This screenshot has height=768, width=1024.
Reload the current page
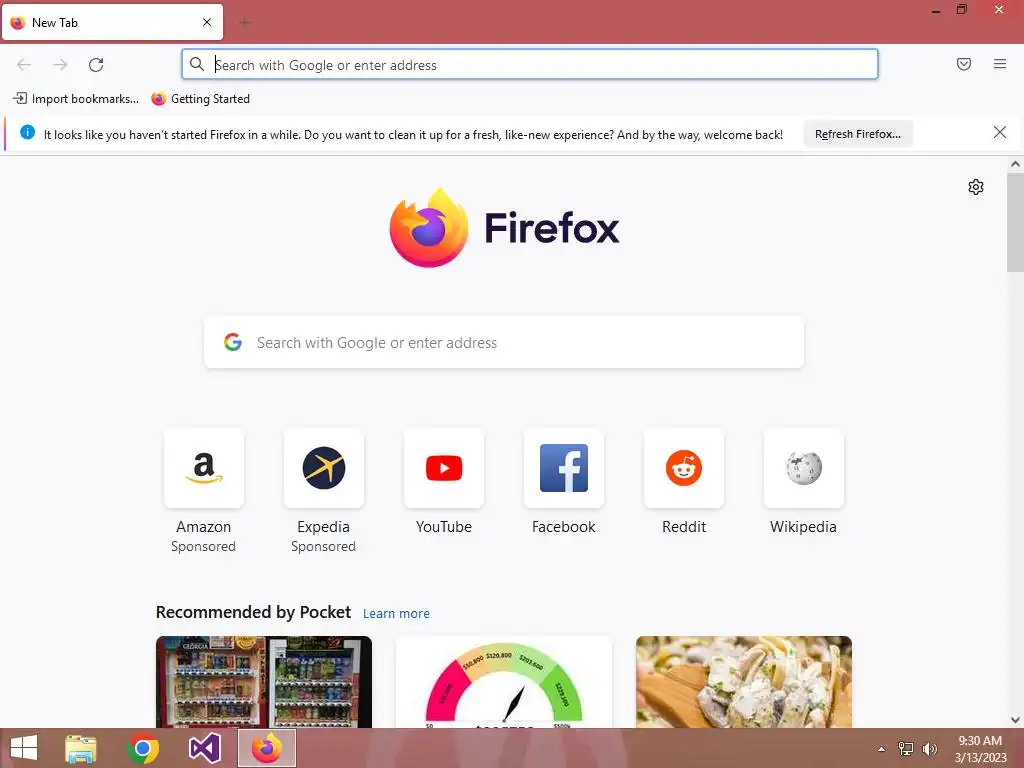[x=96, y=65]
